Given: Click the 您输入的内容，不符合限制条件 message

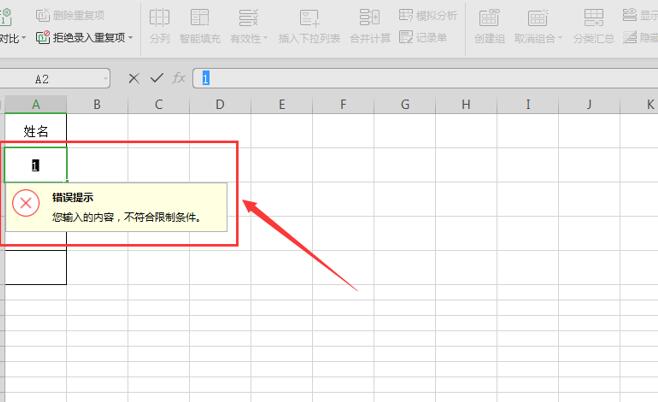Looking at the screenshot, I should tap(127, 217).
